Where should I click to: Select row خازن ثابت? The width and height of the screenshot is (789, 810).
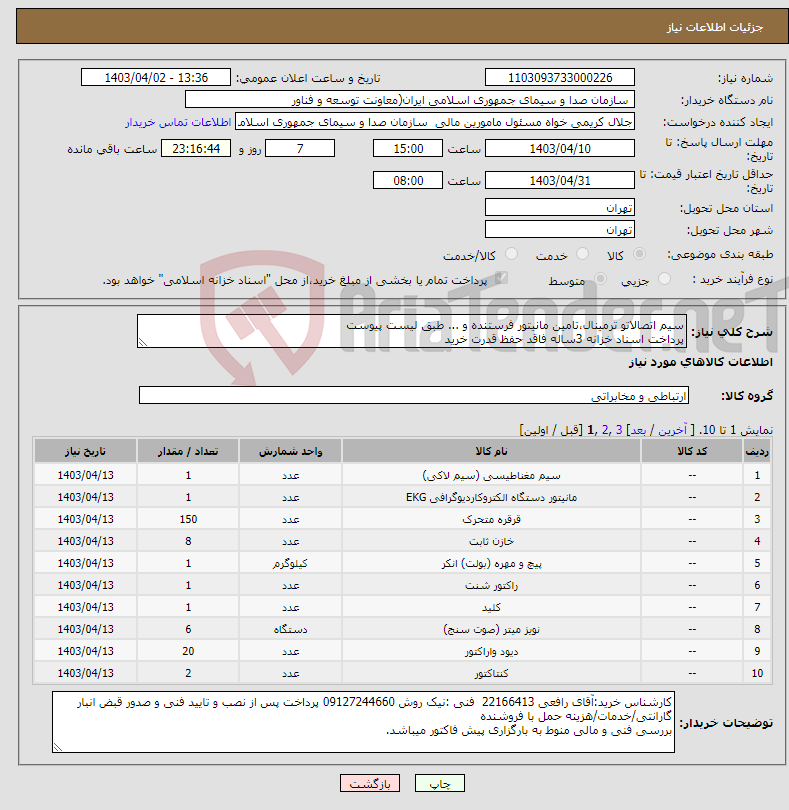(403, 541)
